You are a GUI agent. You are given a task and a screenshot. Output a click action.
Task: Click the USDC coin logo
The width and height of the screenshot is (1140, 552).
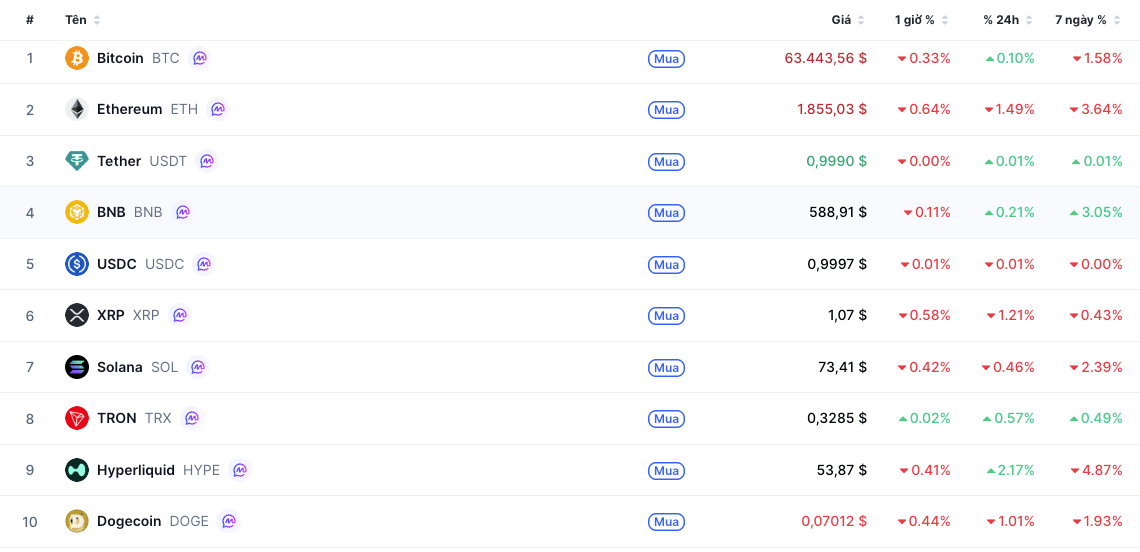(x=76, y=264)
